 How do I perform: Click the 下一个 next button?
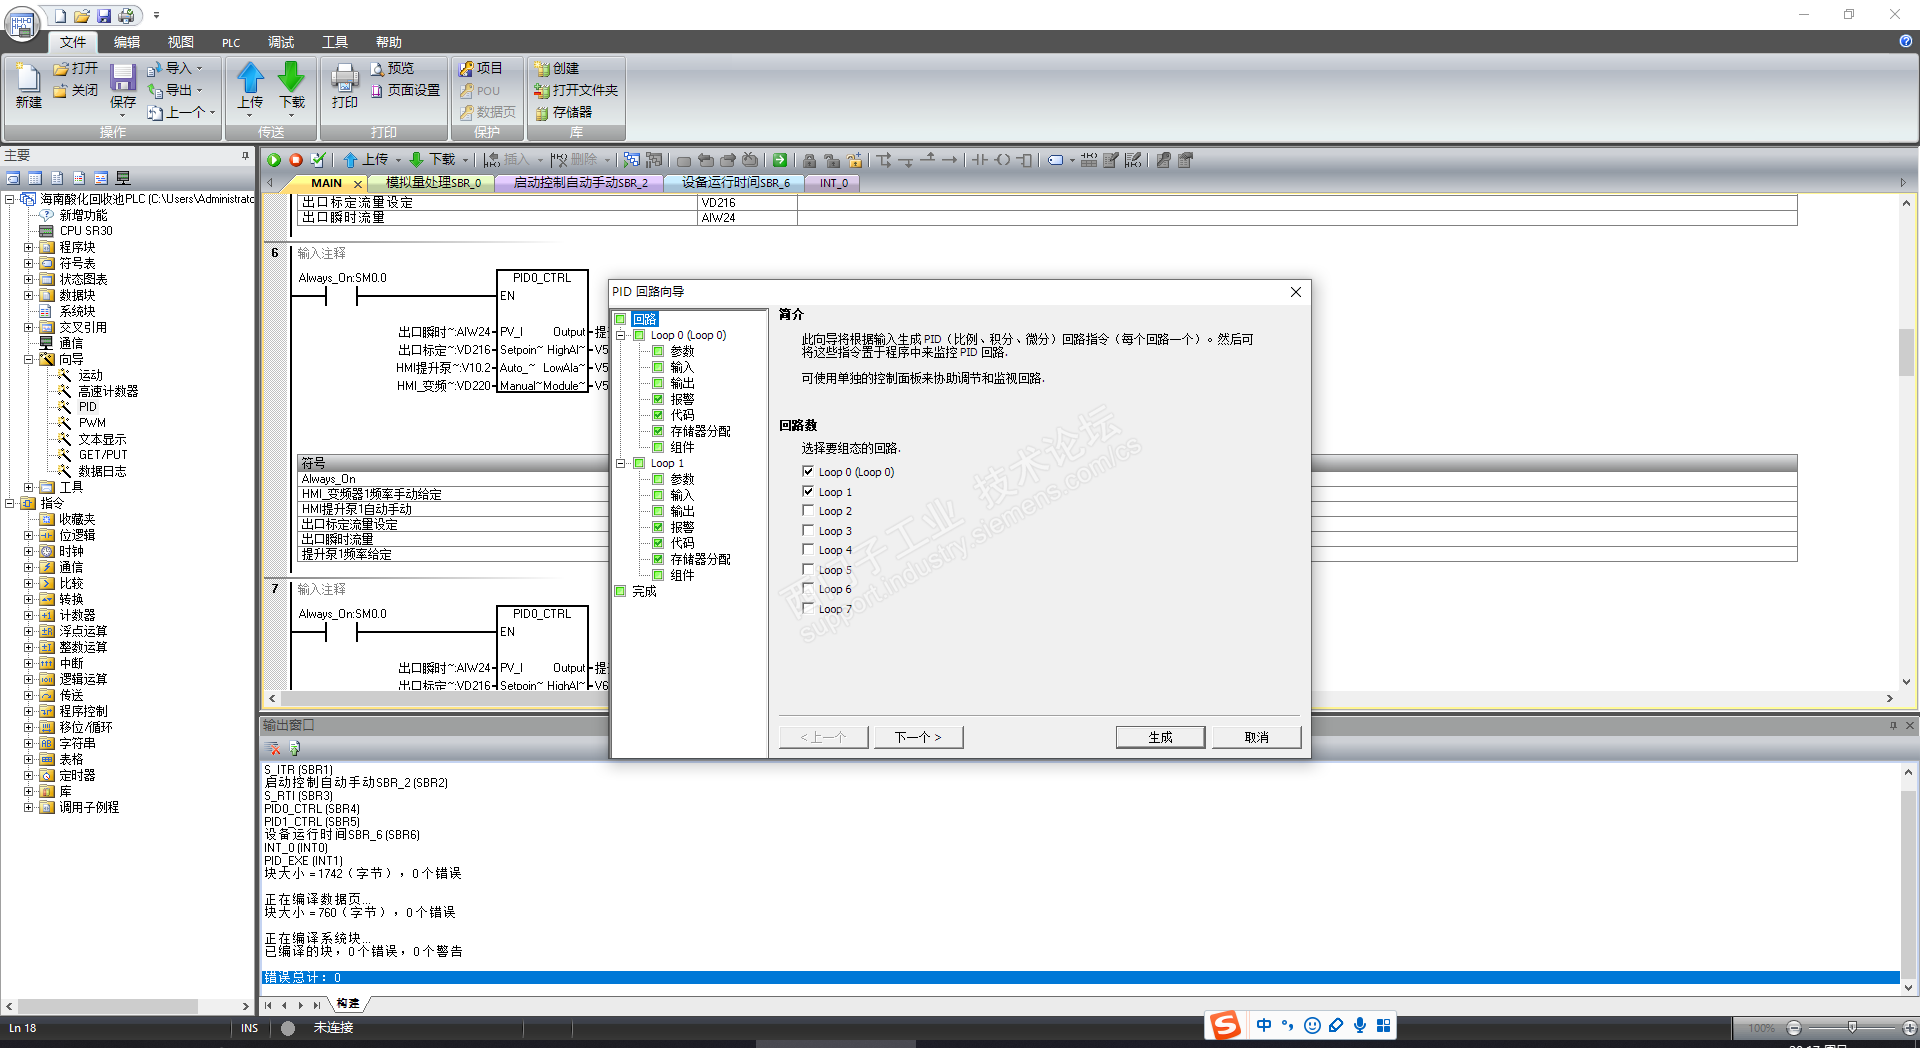tap(918, 737)
